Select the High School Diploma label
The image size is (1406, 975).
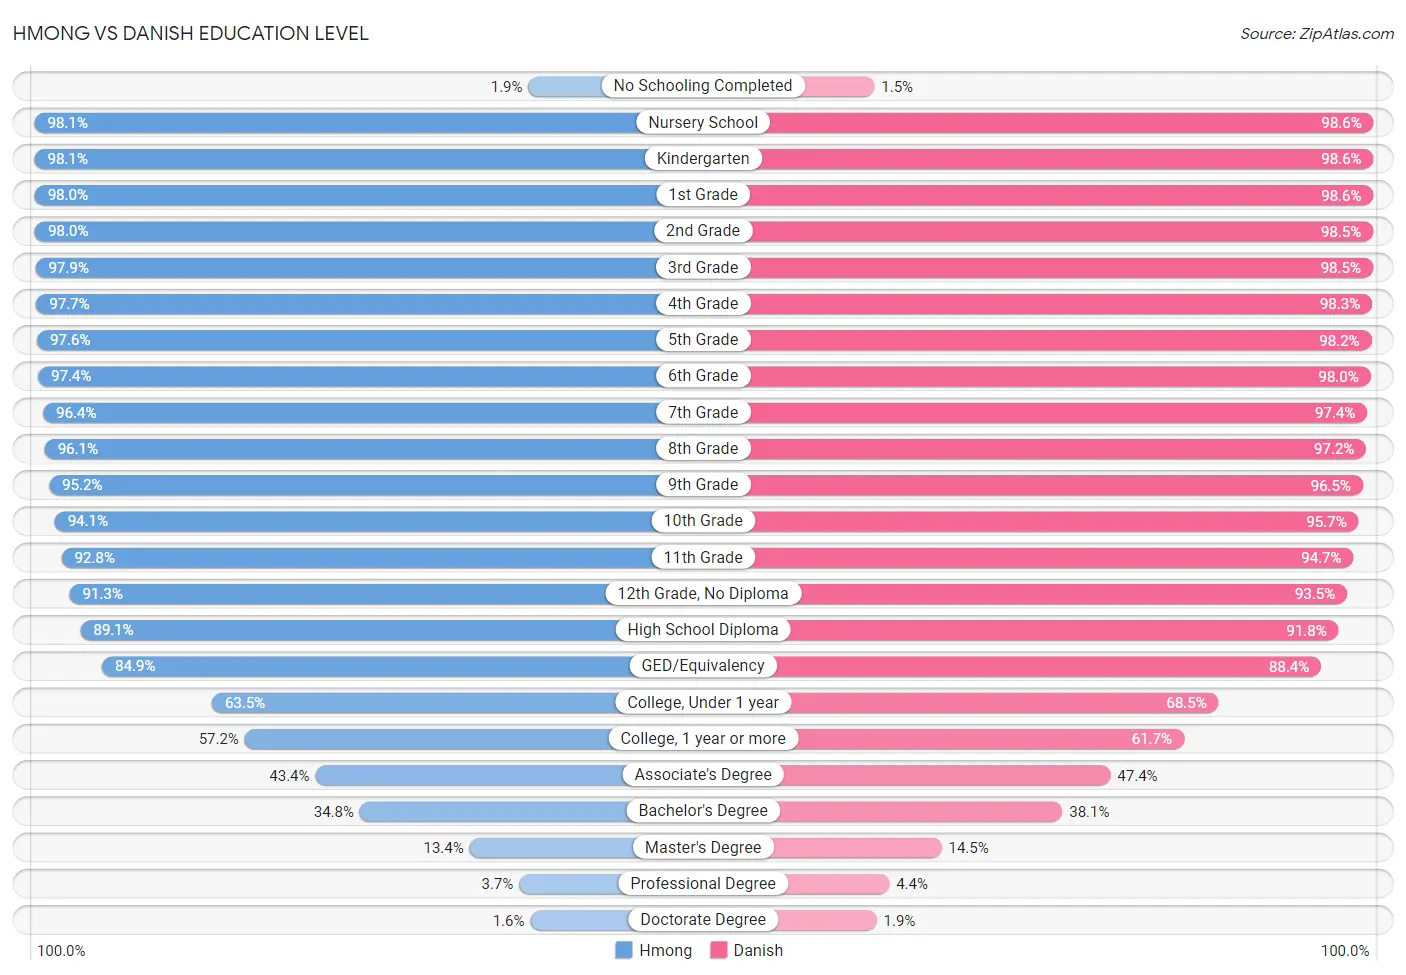click(703, 629)
